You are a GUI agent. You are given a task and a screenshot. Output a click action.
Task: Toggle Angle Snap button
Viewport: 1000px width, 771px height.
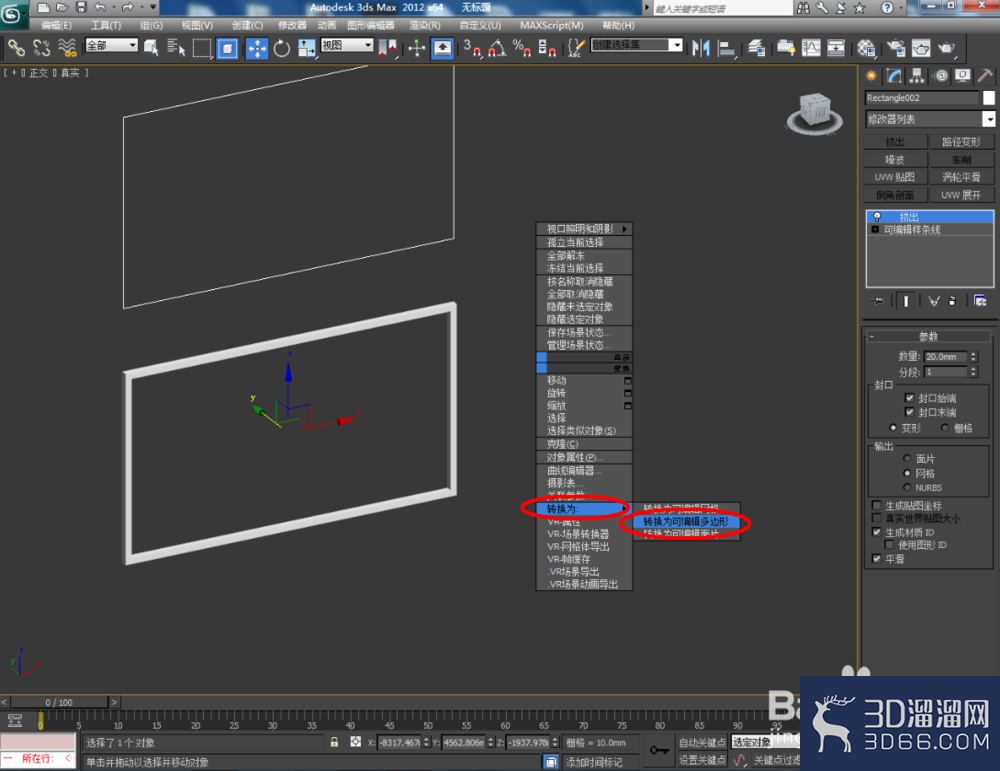(497, 48)
